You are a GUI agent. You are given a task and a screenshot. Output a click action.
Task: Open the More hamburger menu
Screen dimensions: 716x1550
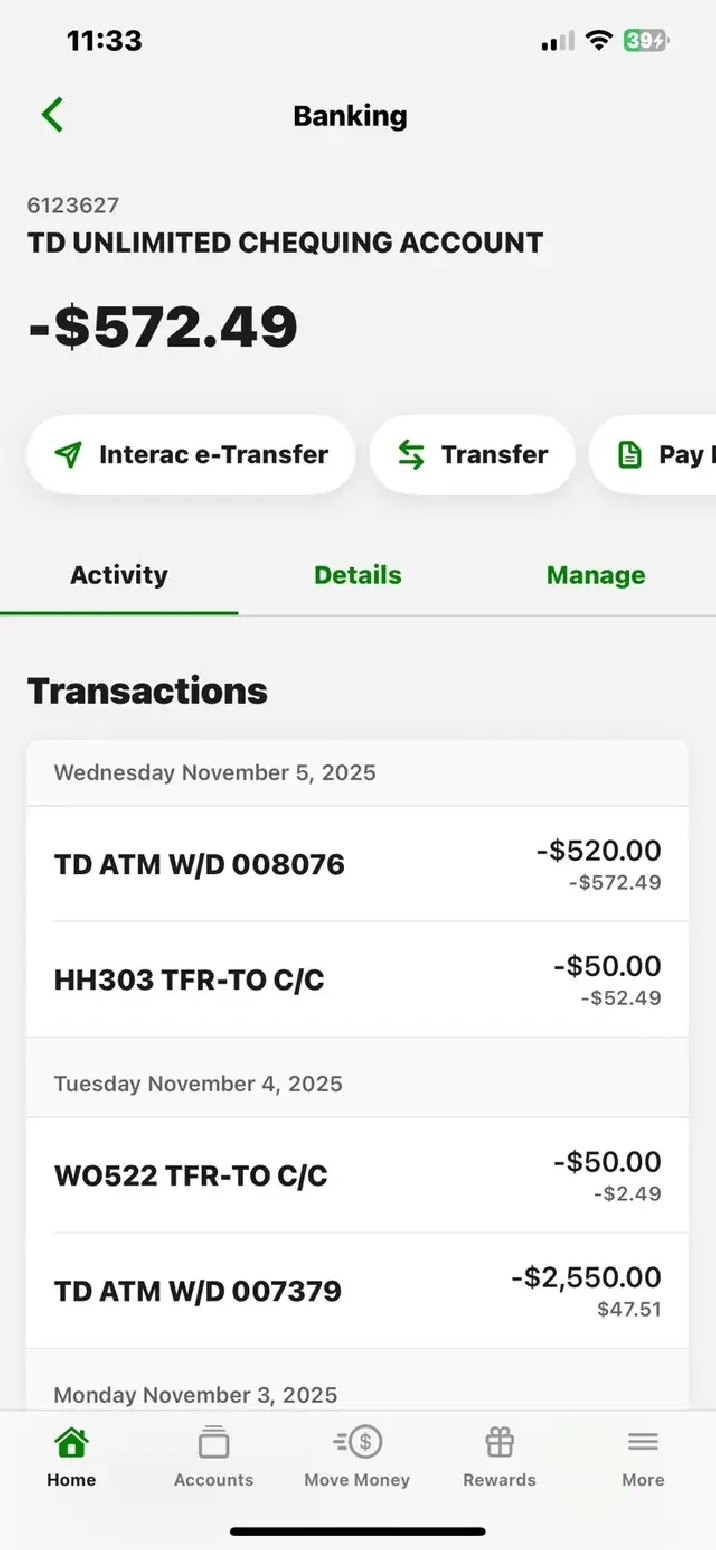click(x=642, y=1457)
